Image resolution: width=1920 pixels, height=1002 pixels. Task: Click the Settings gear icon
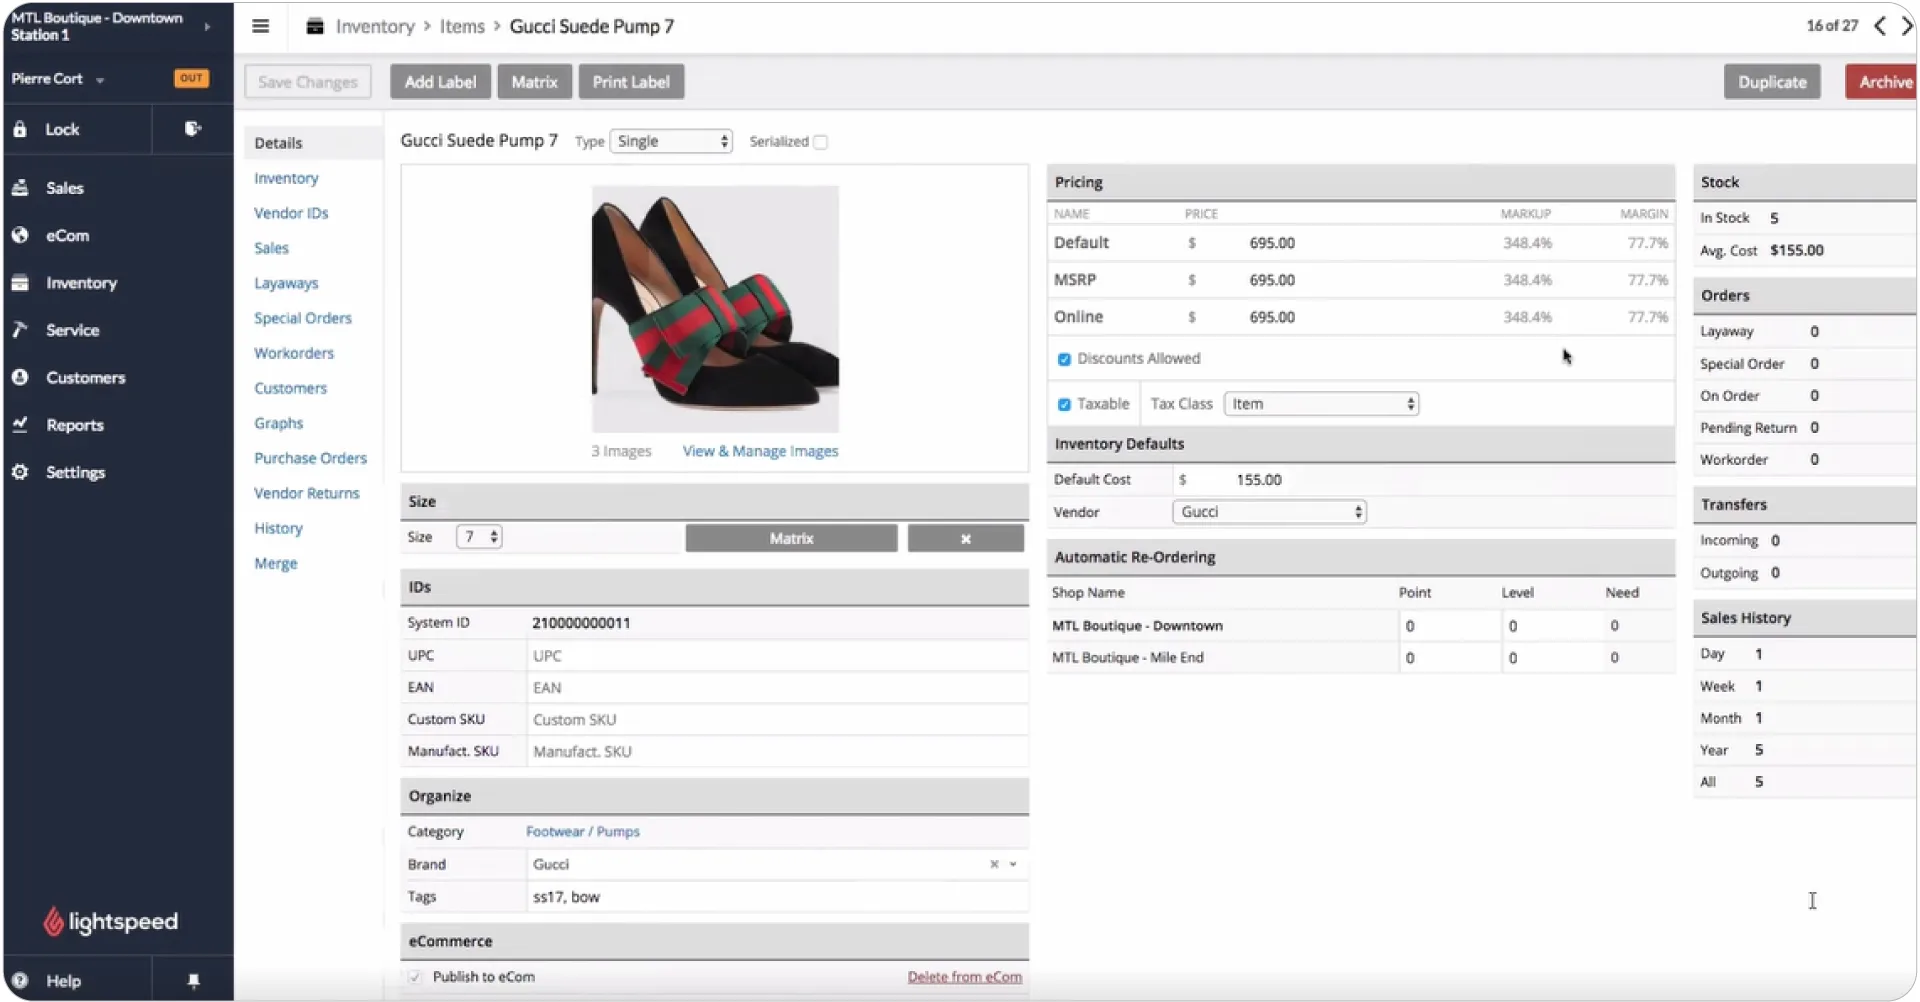[x=20, y=472]
